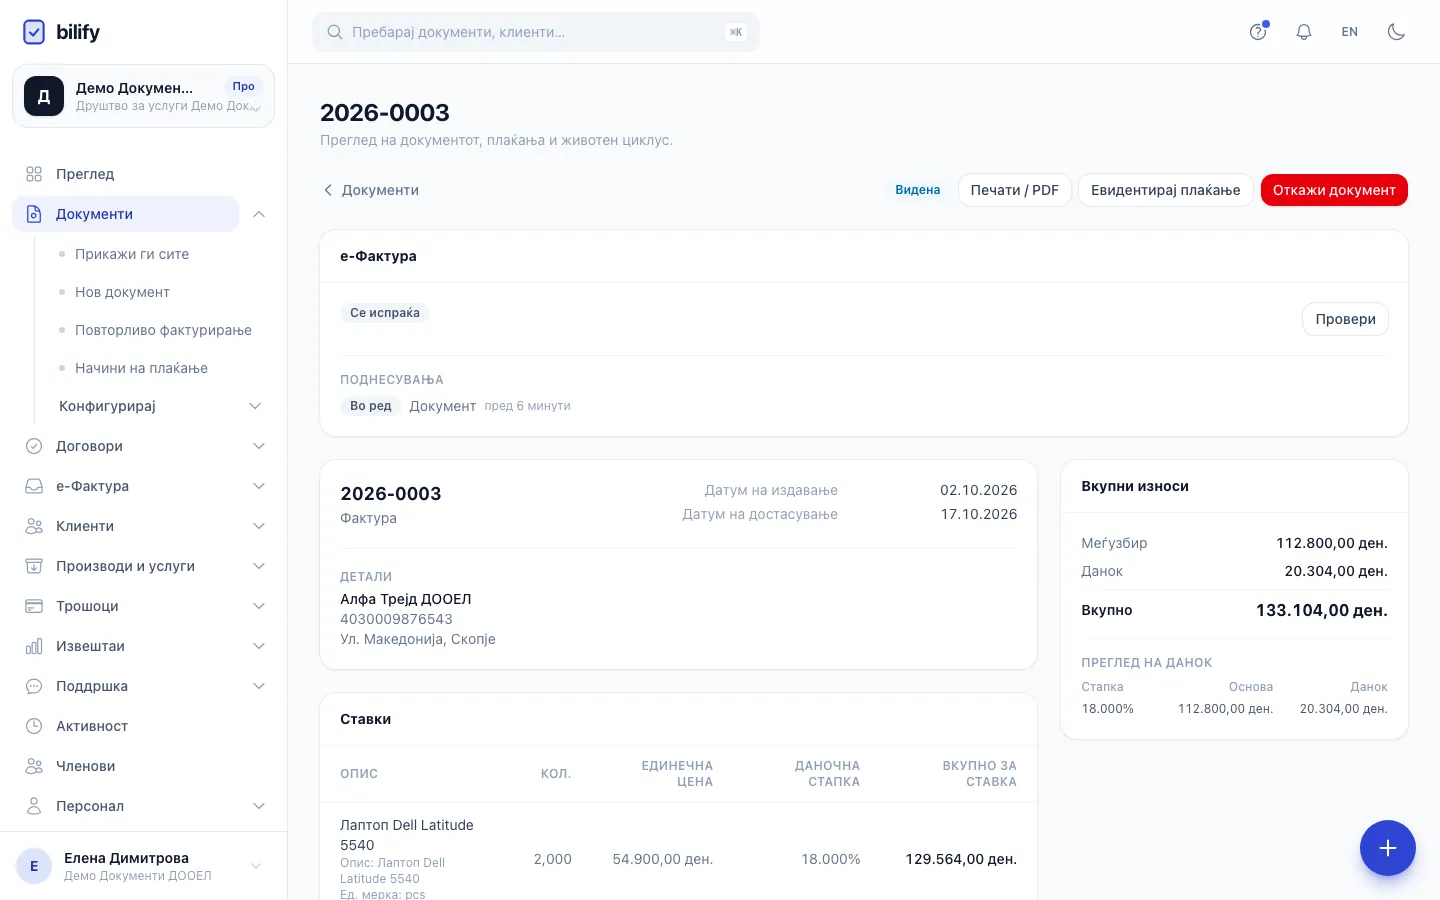Open the notifications bell
Image resolution: width=1440 pixels, height=900 pixels.
(1304, 32)
